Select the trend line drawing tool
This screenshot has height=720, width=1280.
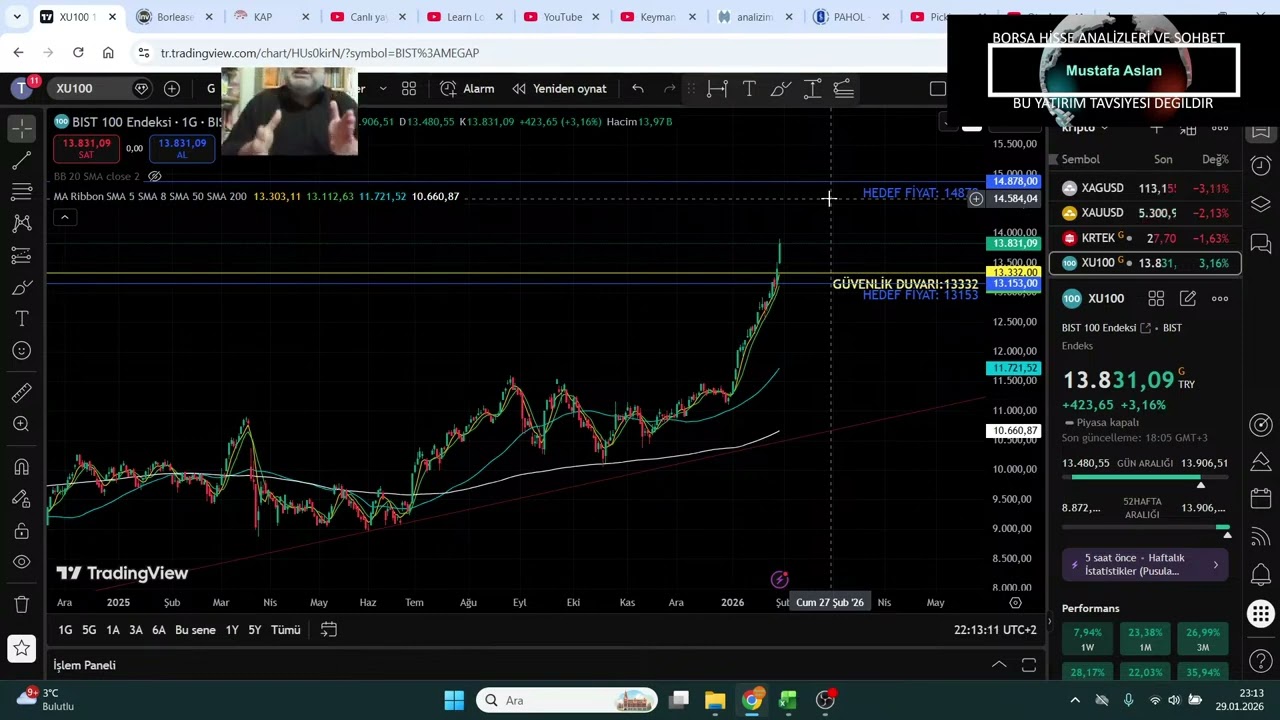22,160
